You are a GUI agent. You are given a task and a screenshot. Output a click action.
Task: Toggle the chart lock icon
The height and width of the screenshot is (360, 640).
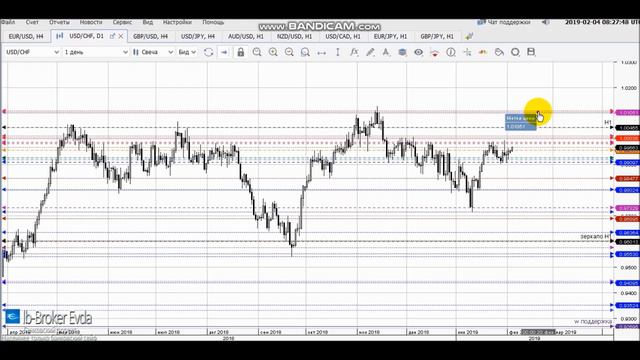click(x=241, y=52)
